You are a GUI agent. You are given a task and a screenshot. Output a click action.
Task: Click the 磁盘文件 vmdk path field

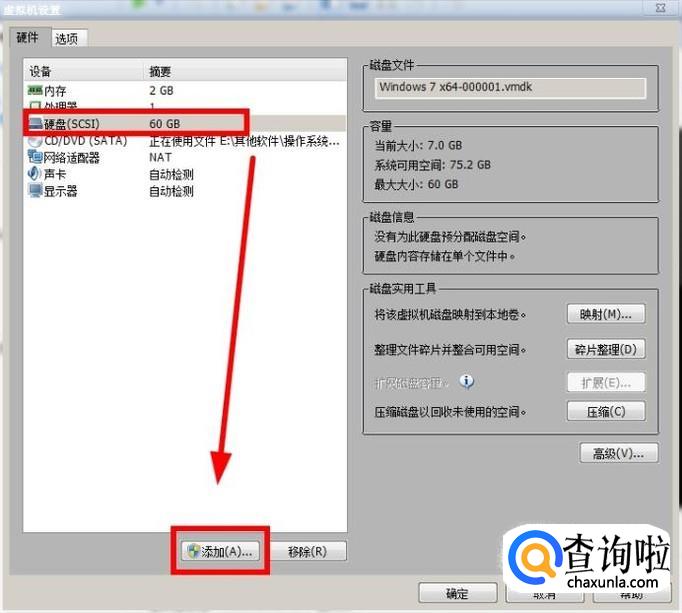[x=510, y=87]
